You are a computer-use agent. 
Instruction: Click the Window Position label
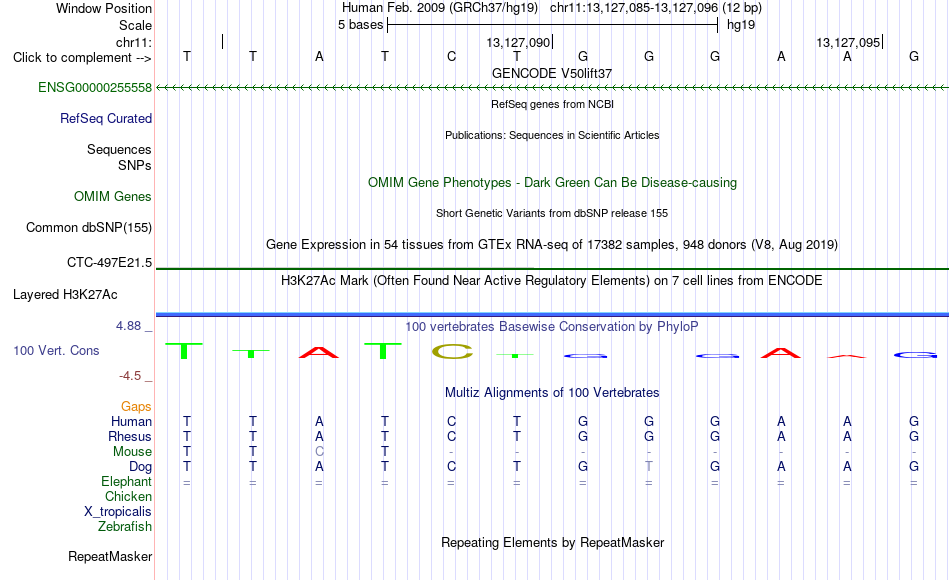point(104,8)
